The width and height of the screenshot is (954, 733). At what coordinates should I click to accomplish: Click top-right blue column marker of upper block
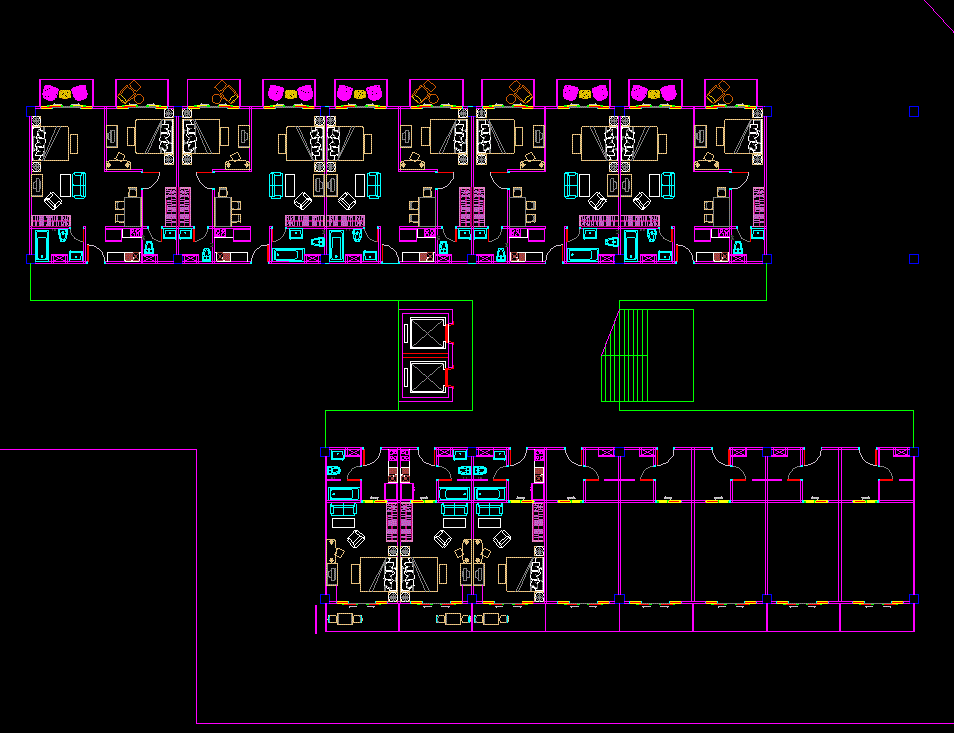[x=767, y=112]
